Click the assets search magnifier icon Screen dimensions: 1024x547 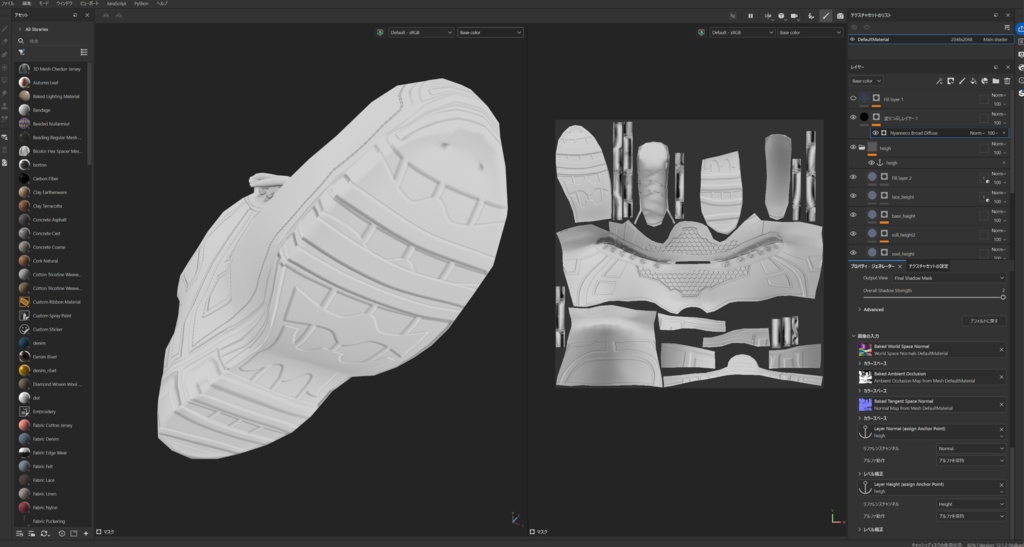pos(21,40)
